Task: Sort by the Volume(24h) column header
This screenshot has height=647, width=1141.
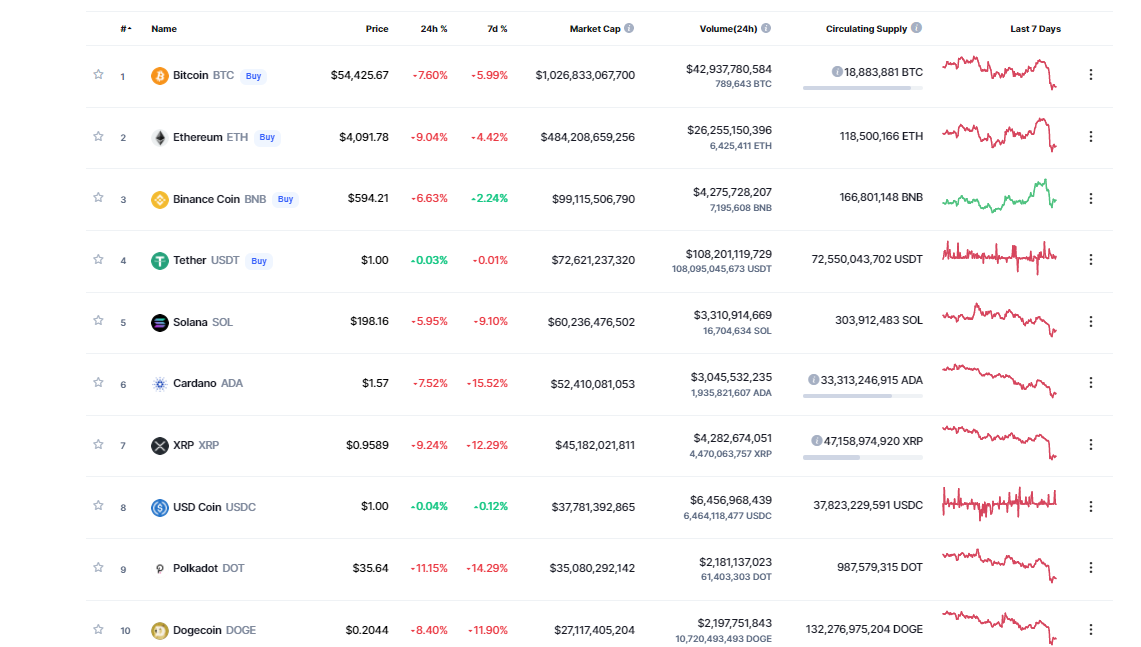Action: (x=728, y=29)
